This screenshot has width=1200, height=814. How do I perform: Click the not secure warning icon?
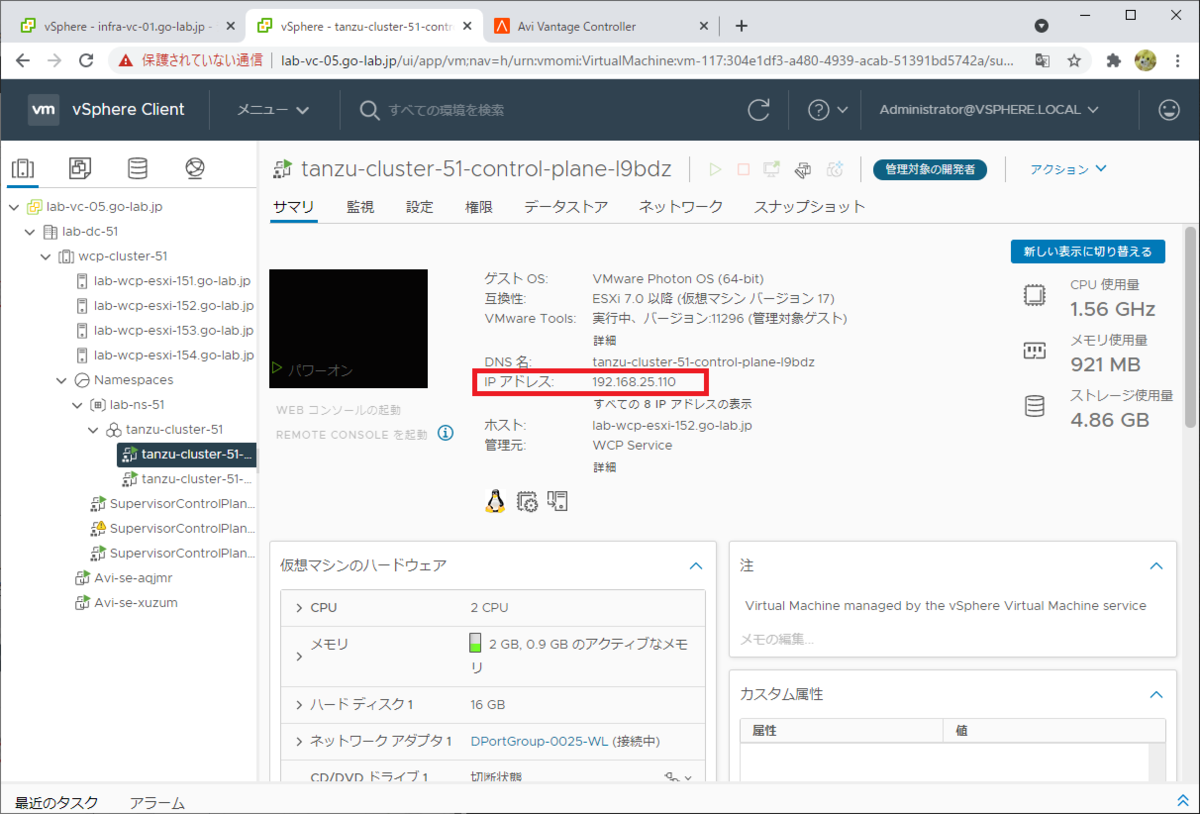click(x=125, y=60)
